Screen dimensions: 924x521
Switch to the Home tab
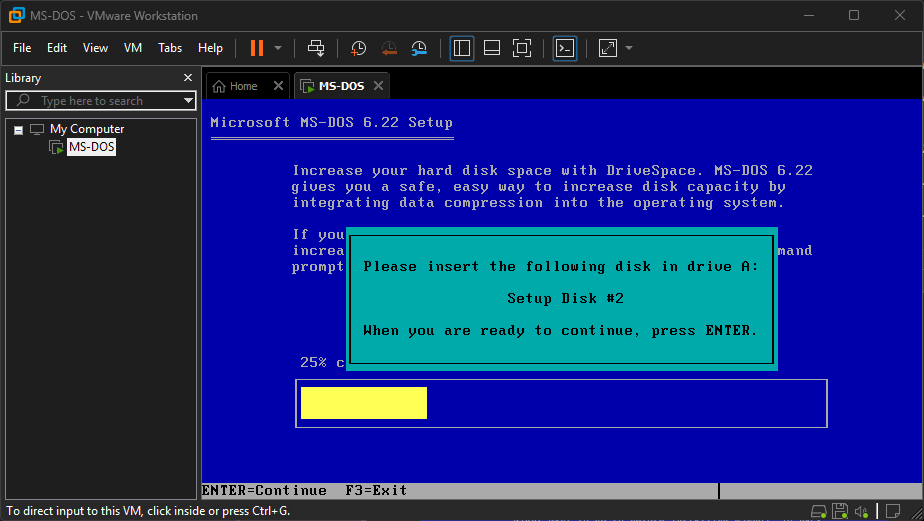236,86
